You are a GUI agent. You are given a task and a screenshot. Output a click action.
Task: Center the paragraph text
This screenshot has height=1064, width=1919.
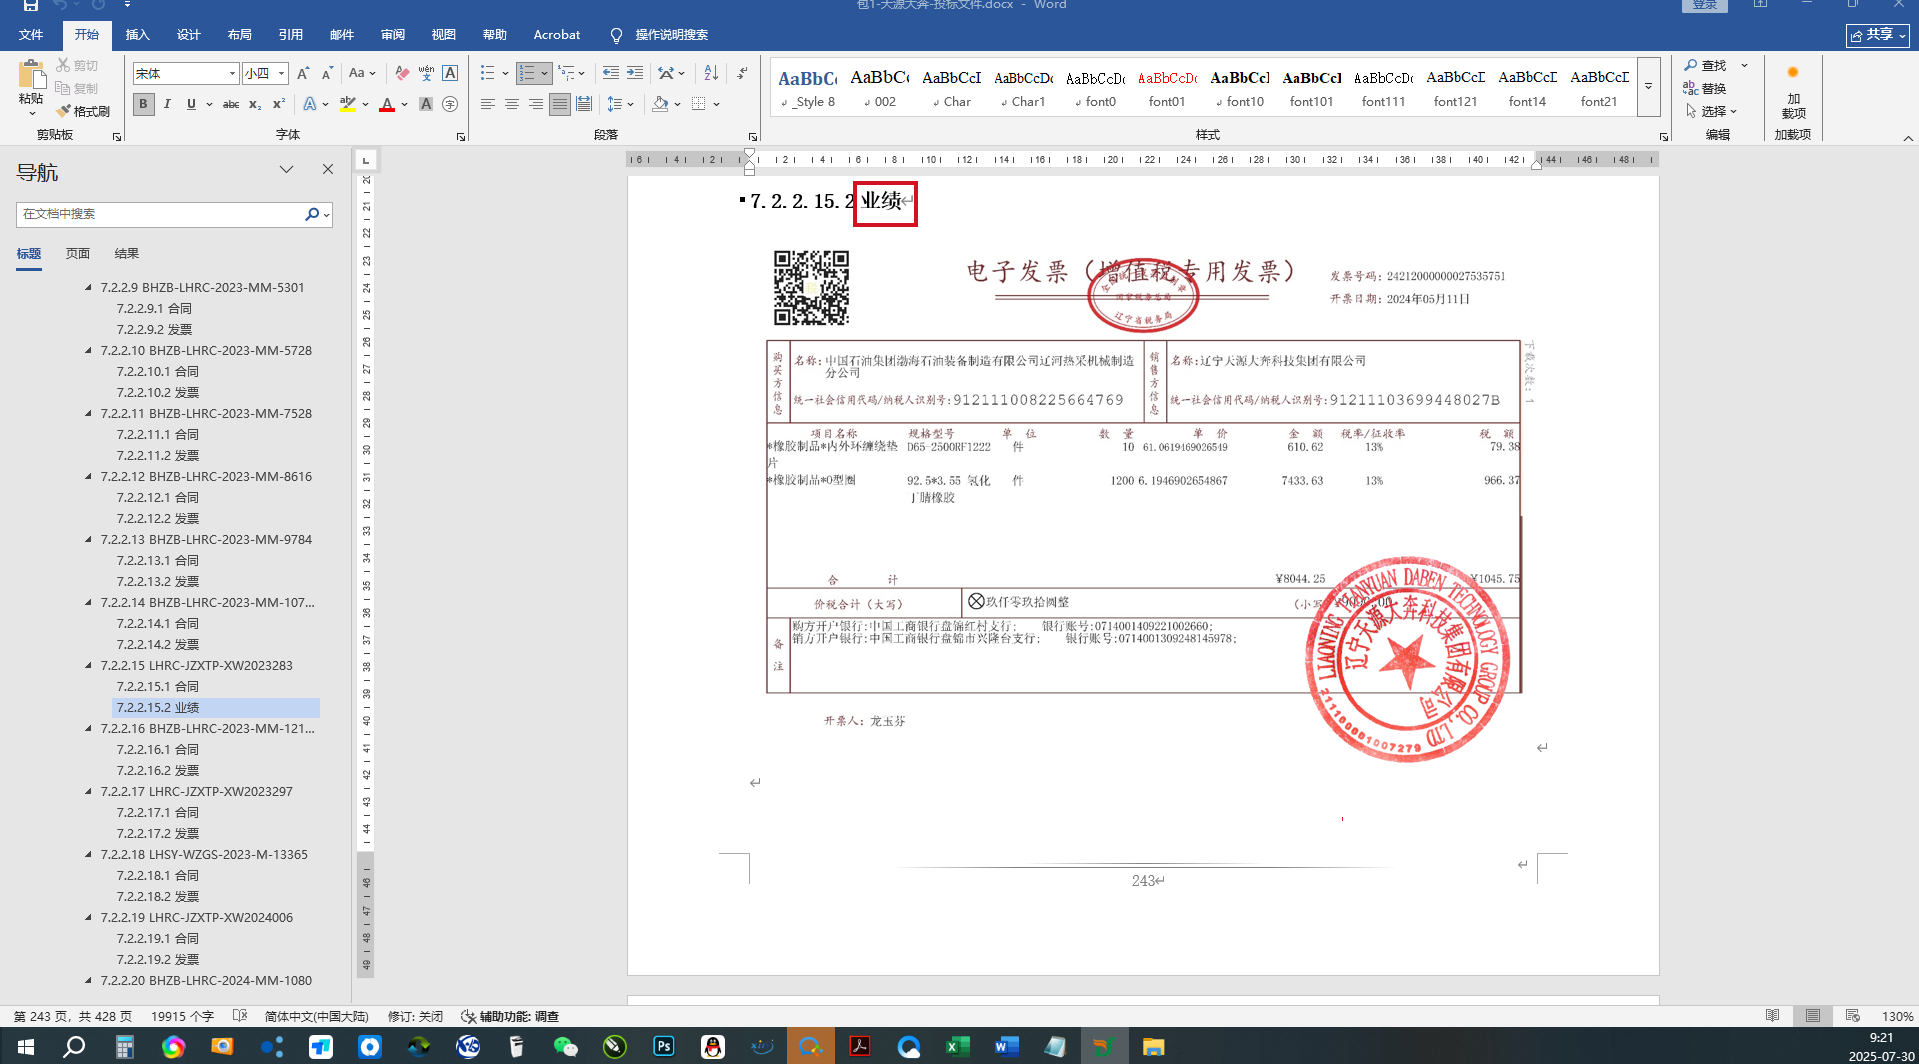[x=512, y=104]
